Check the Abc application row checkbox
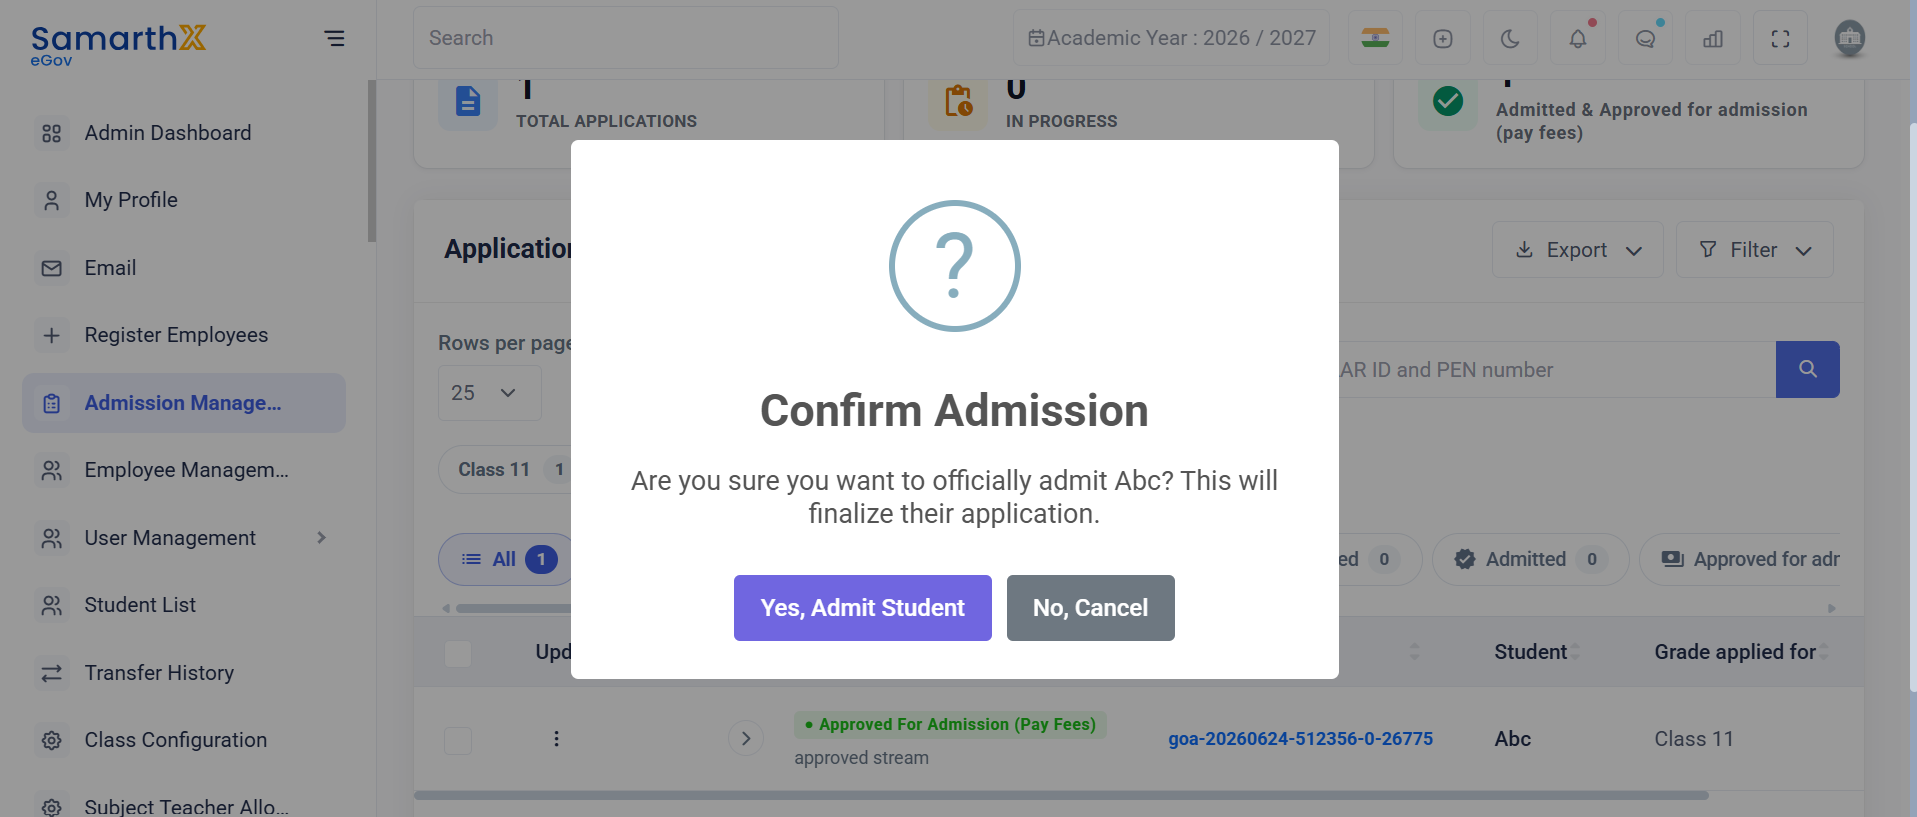 pyautogui.click(x=458, y=741)
